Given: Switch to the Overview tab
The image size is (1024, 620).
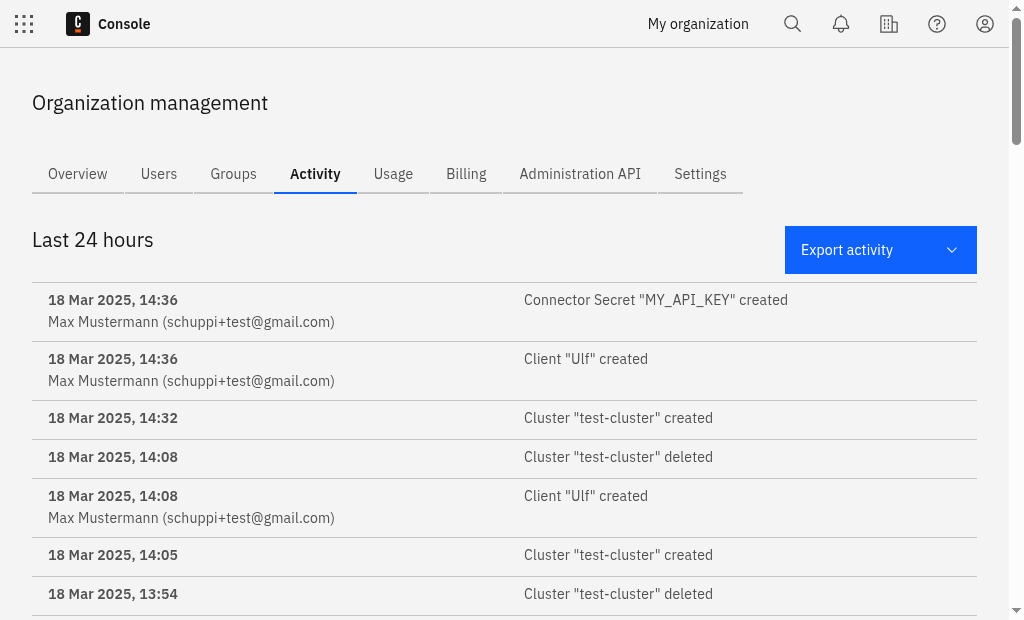Looking at the screenshot, I should pos(77,174).
